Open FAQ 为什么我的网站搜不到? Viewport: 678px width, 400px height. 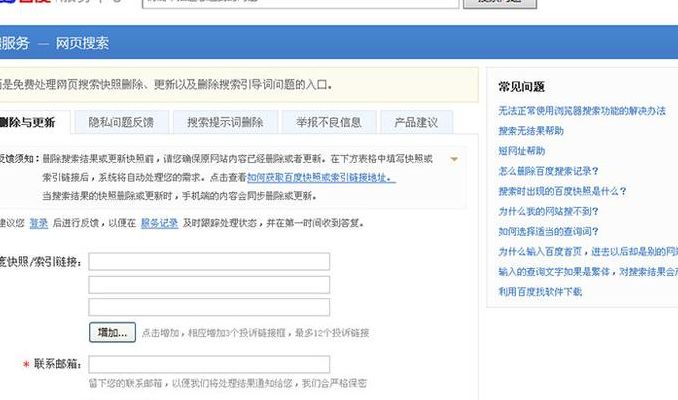[x=548, y=211]
